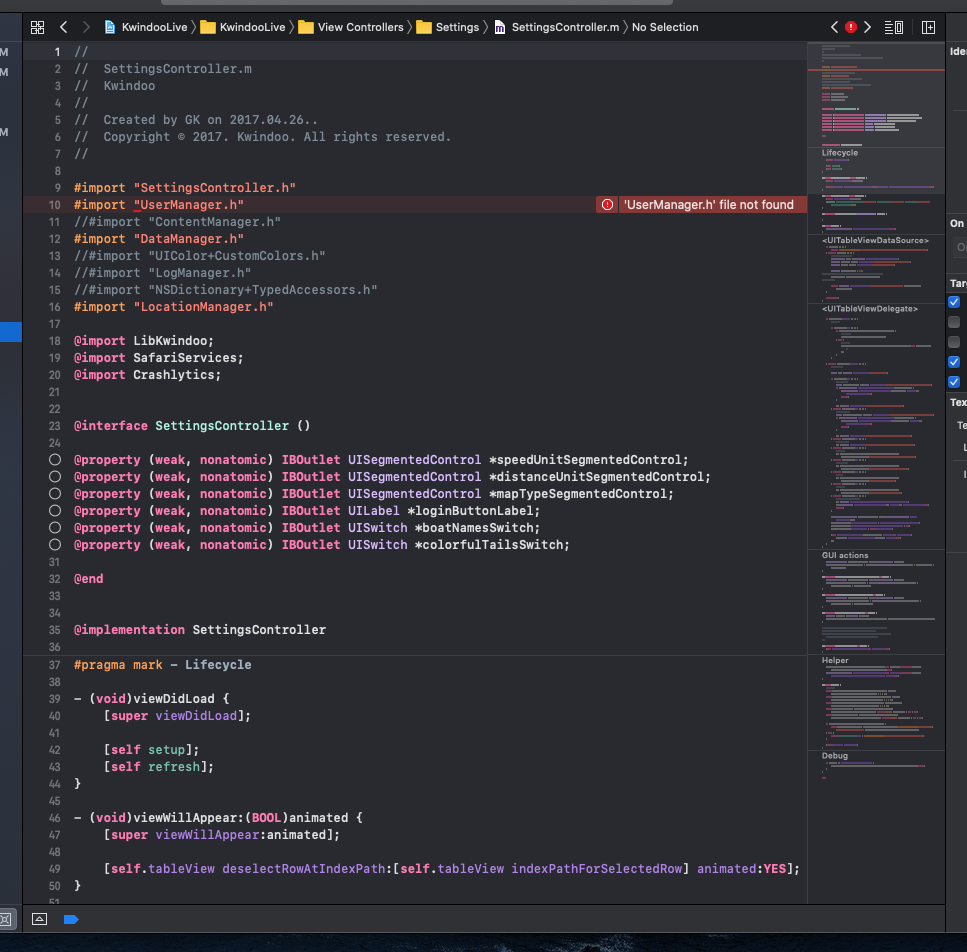Click @implementation SettingsController line
This screenshot has width=967, height=952.
coord(200,630)
